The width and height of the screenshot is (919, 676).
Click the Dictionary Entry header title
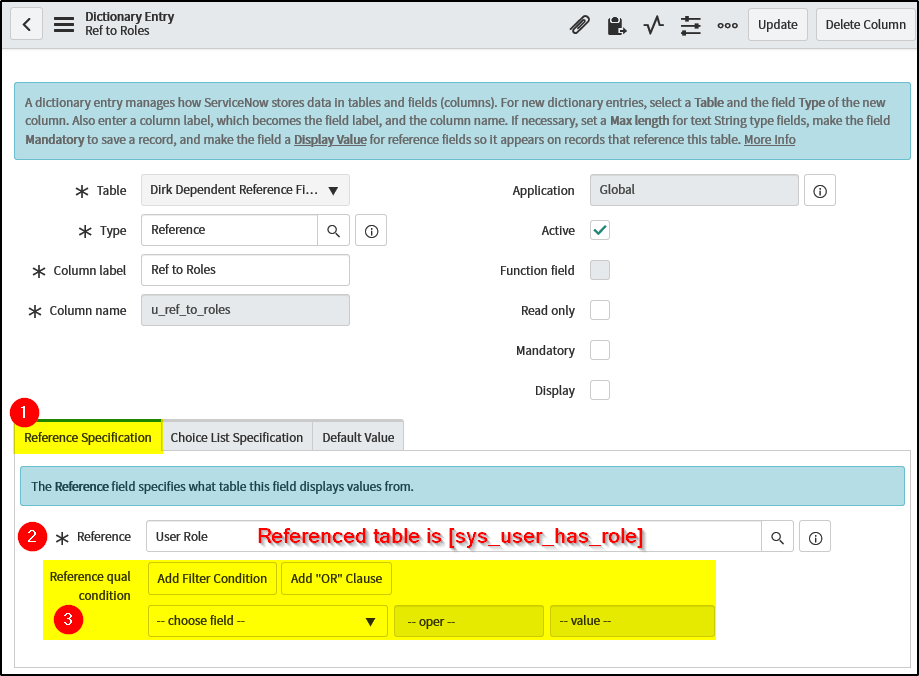(x=130, y=16)
